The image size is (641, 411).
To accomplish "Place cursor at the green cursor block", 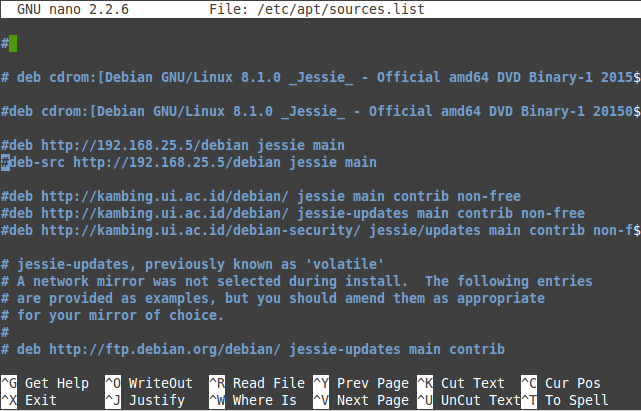I will pos(13,43).
